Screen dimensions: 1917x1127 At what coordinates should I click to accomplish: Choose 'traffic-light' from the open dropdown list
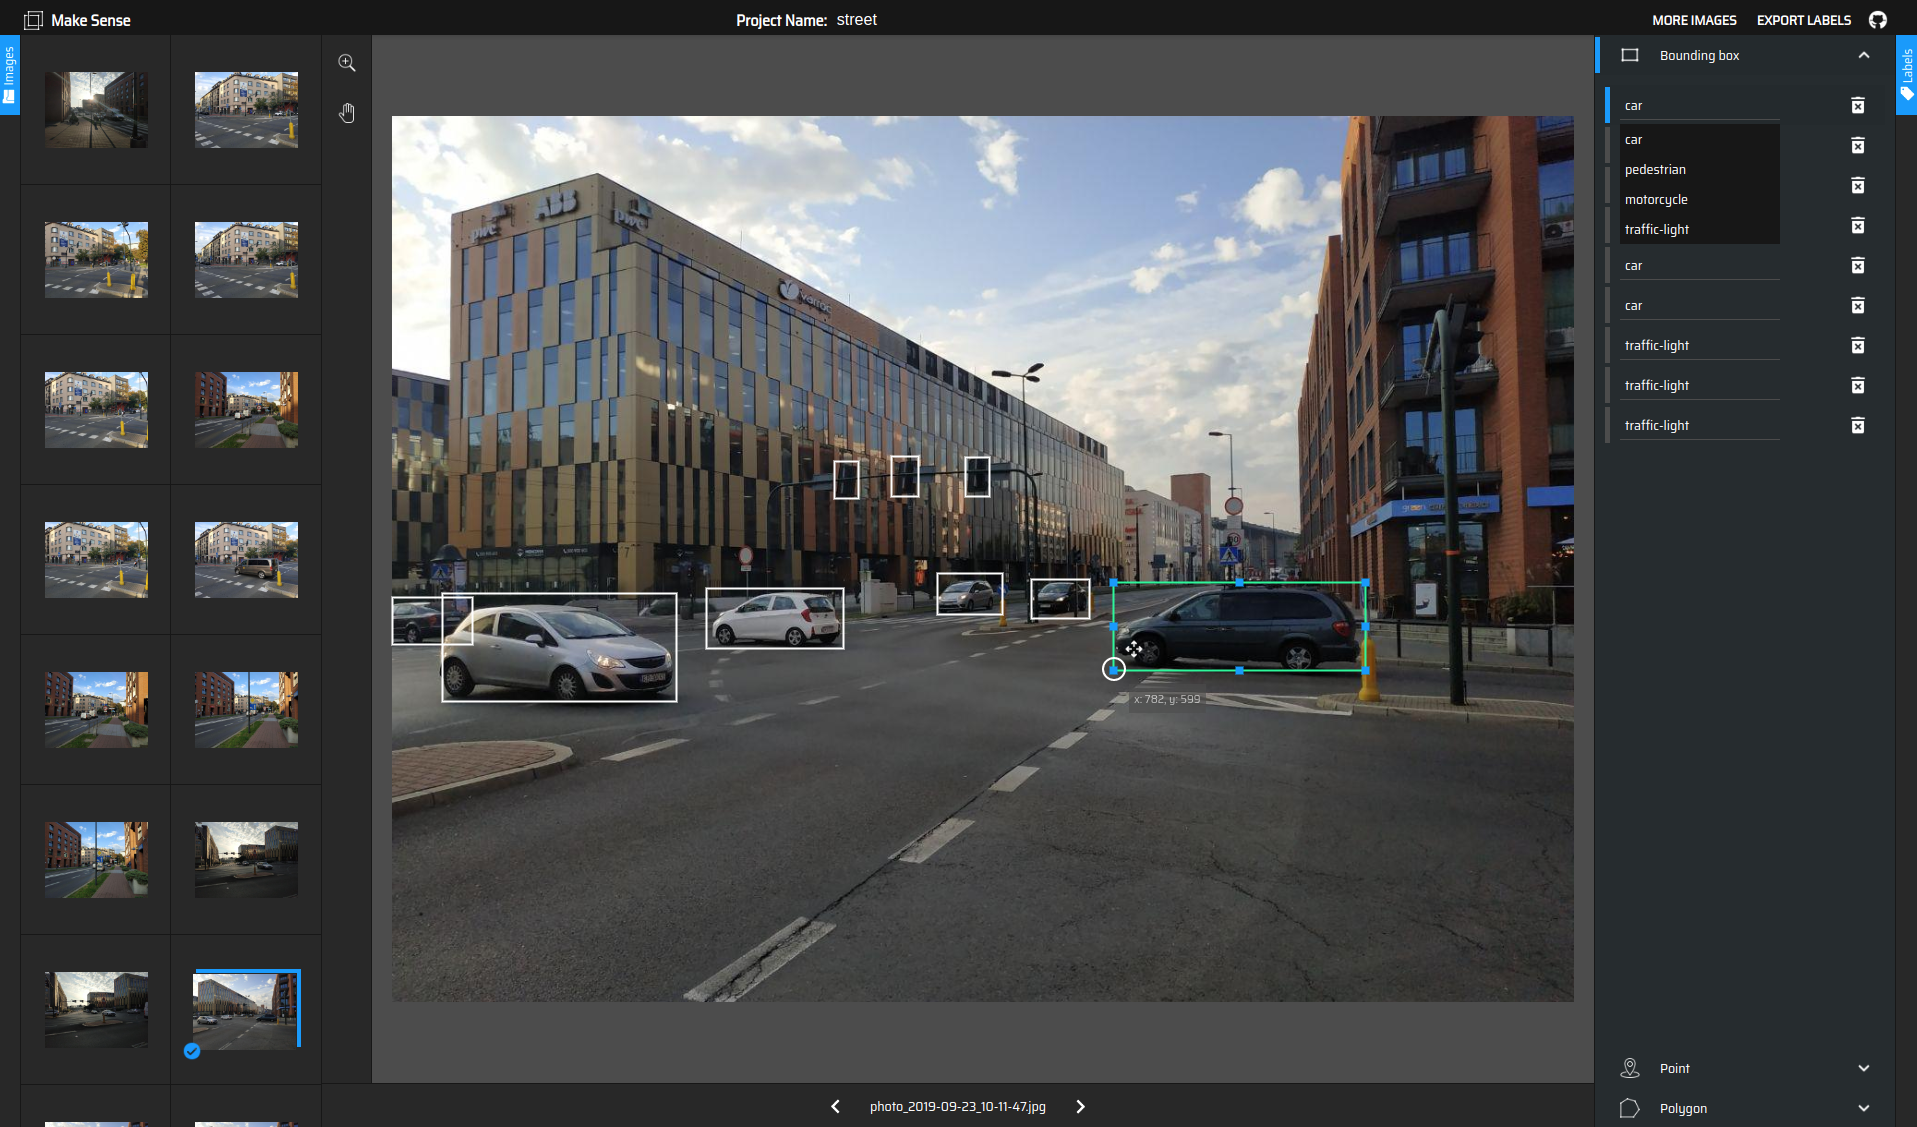[1699, 230]
